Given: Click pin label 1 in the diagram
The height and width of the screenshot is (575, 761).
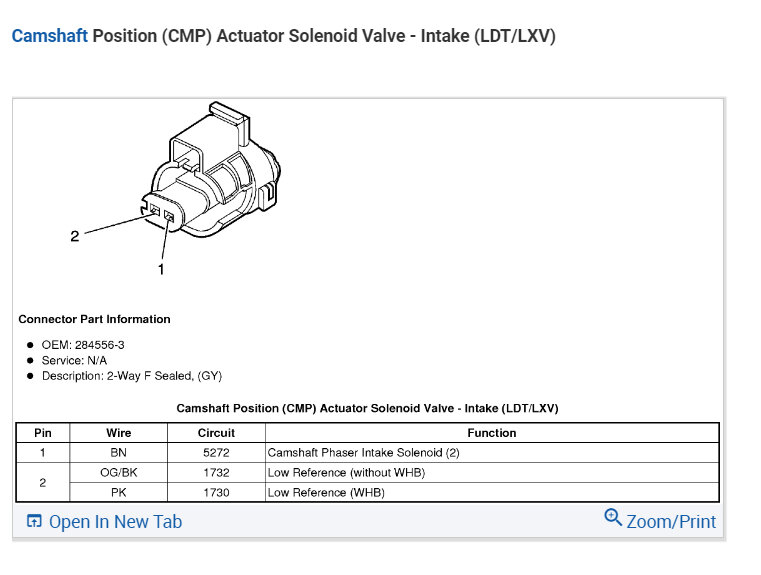Looking at the screenshot, I should click(x=160, y=269).
